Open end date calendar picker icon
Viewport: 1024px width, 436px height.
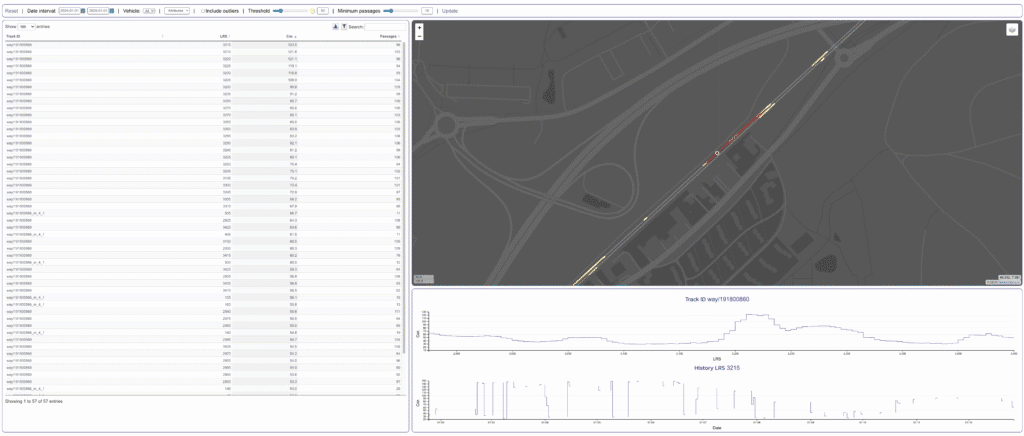click(x=112, y=10)
